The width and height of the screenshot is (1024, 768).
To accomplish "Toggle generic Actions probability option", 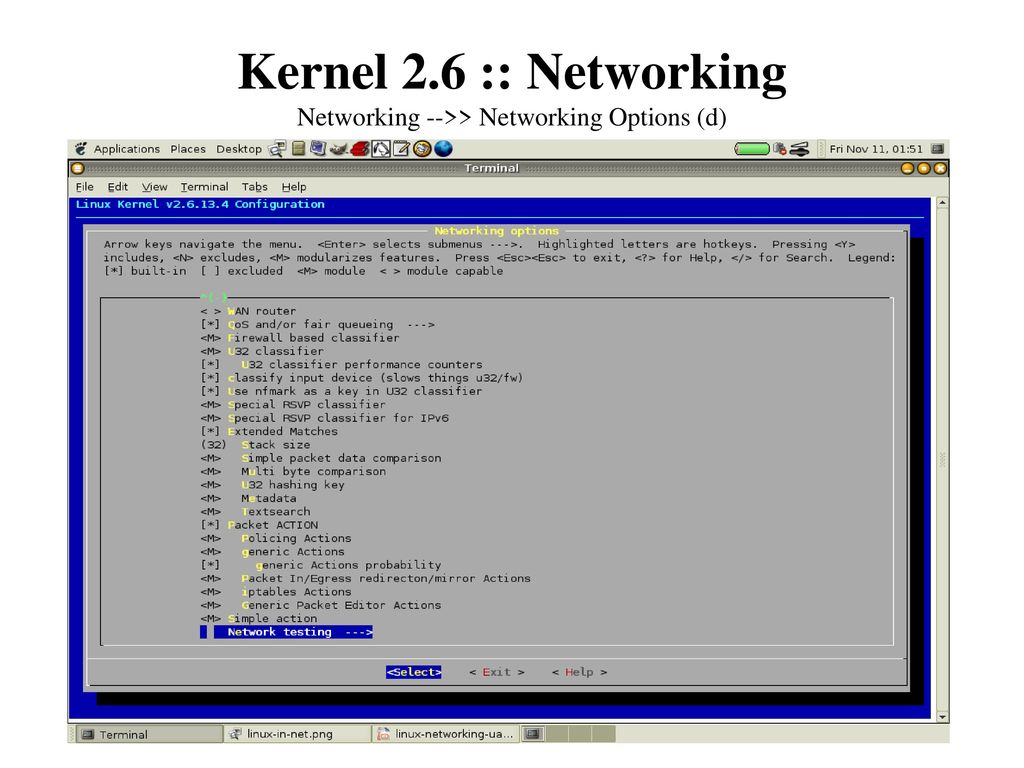I will pos(321,565).
